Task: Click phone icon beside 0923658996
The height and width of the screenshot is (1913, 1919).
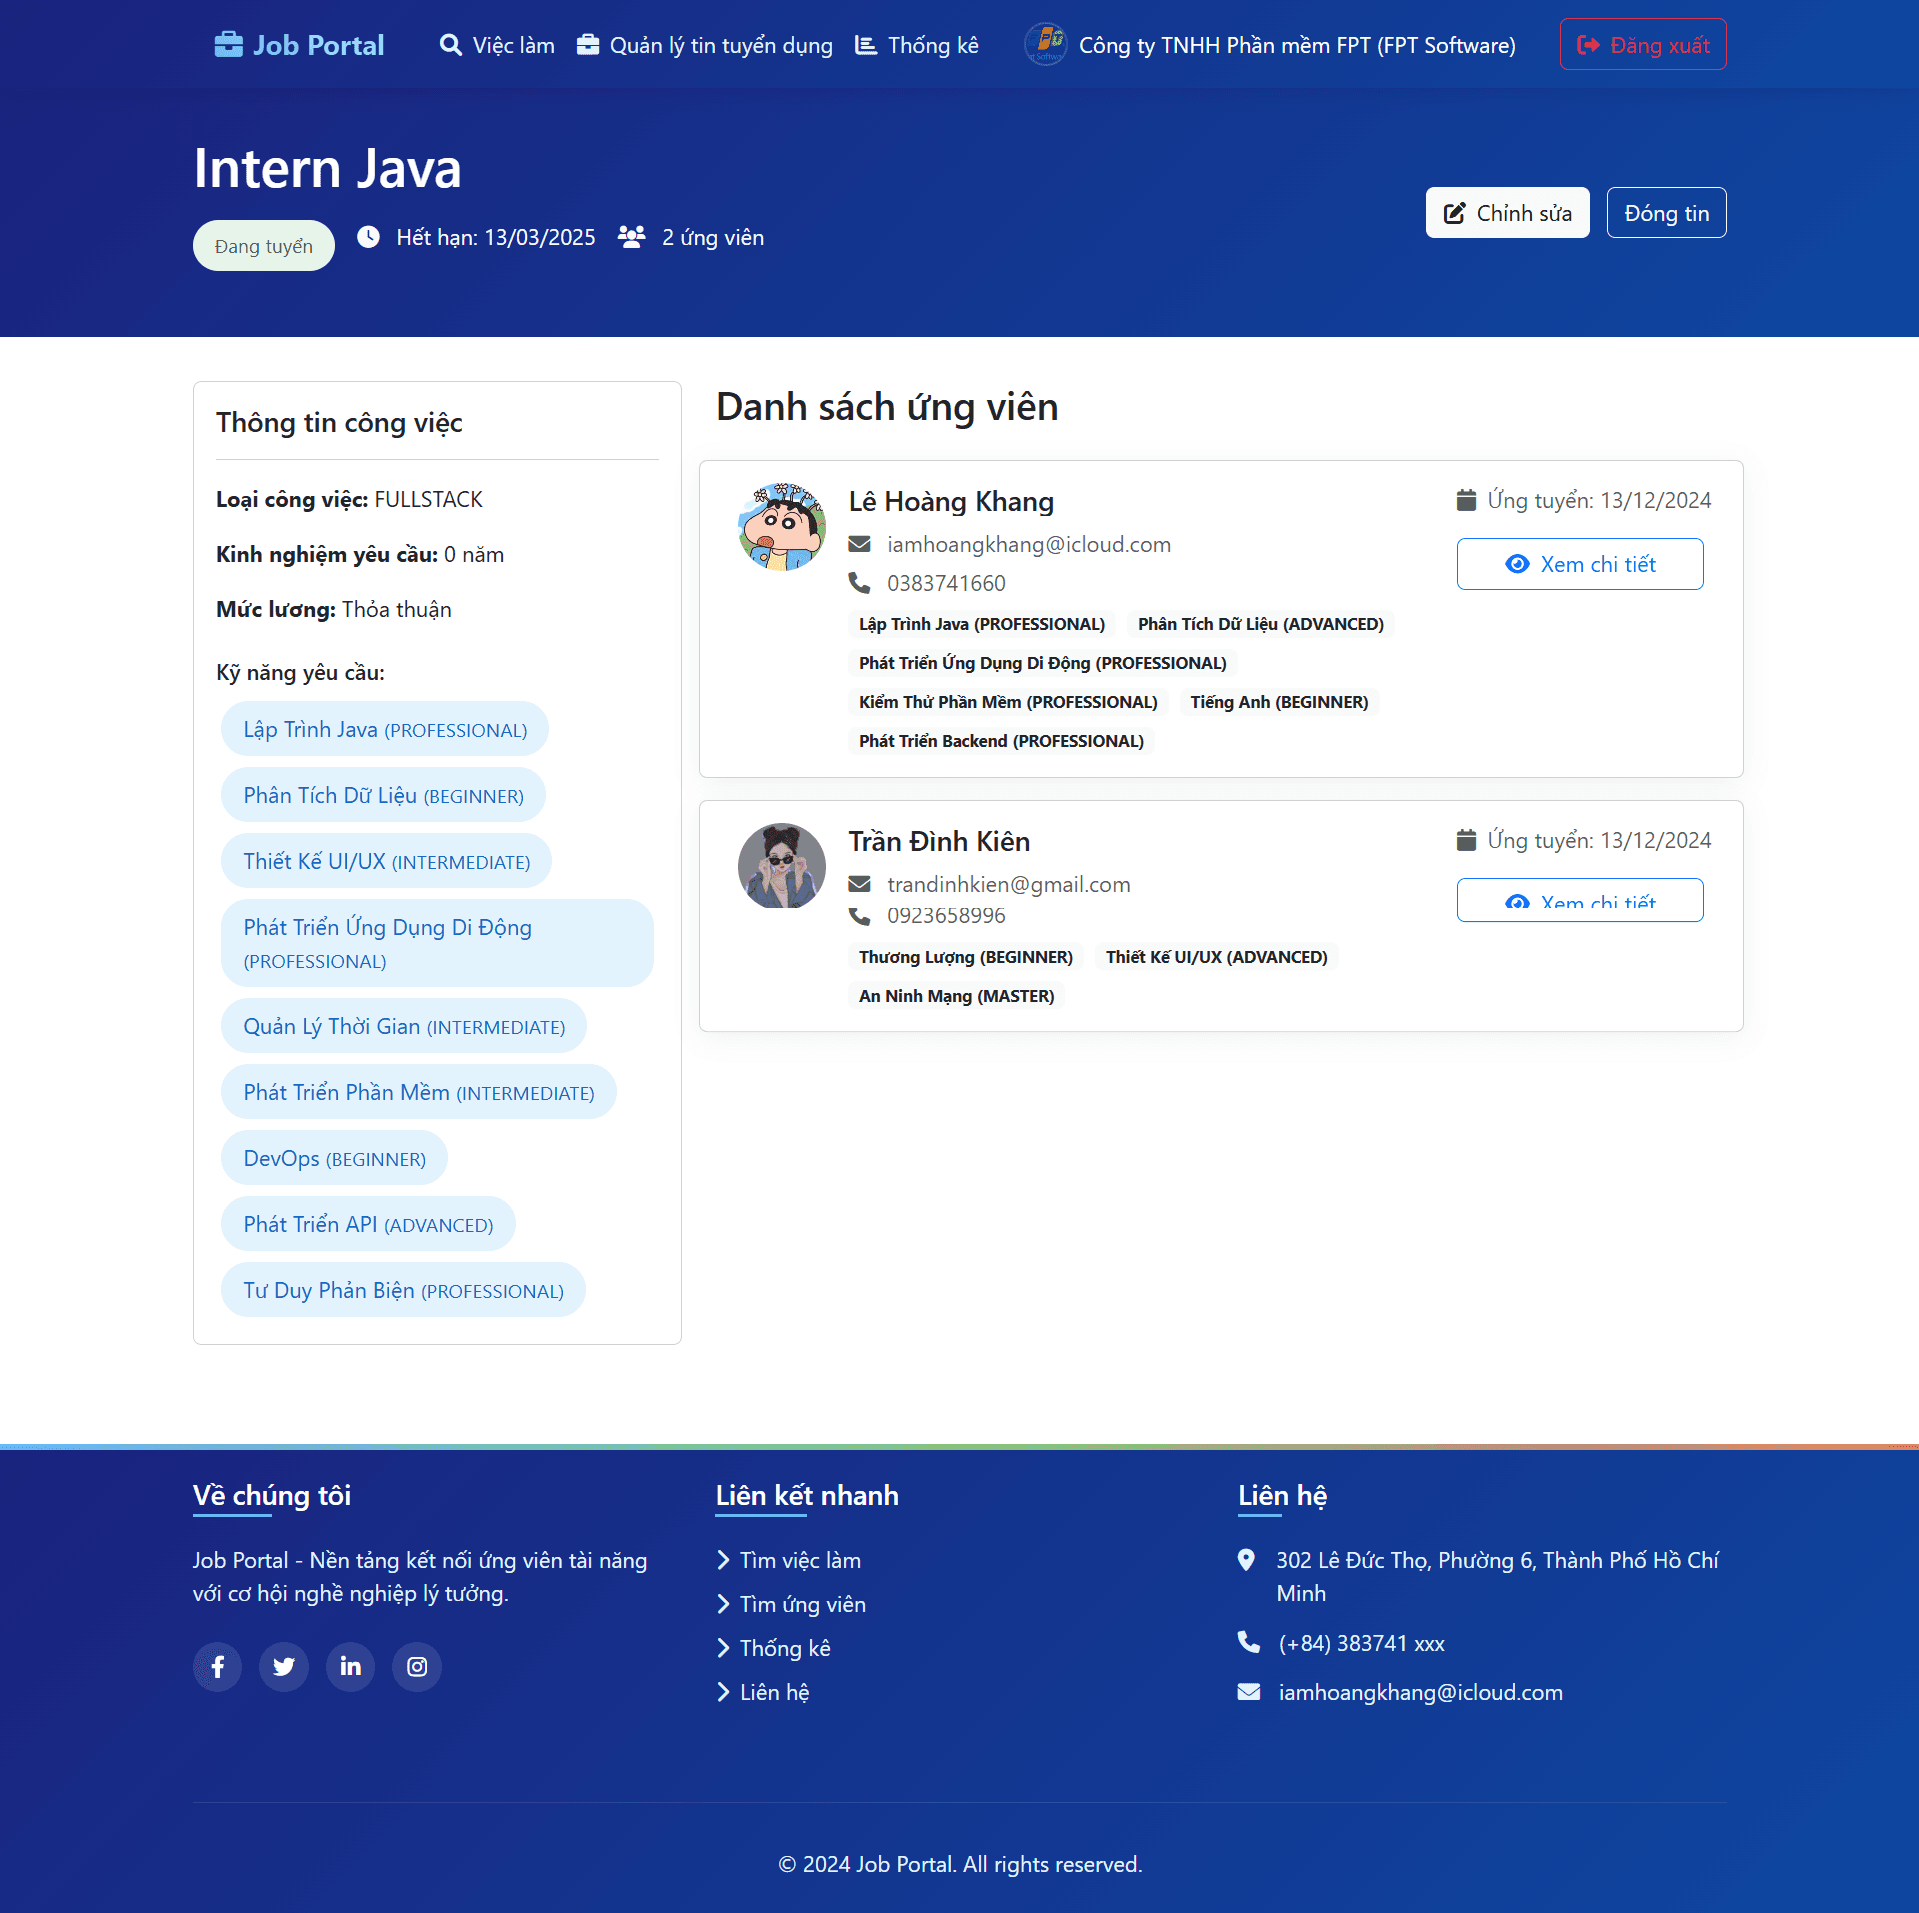Action: tap(859, 915)
